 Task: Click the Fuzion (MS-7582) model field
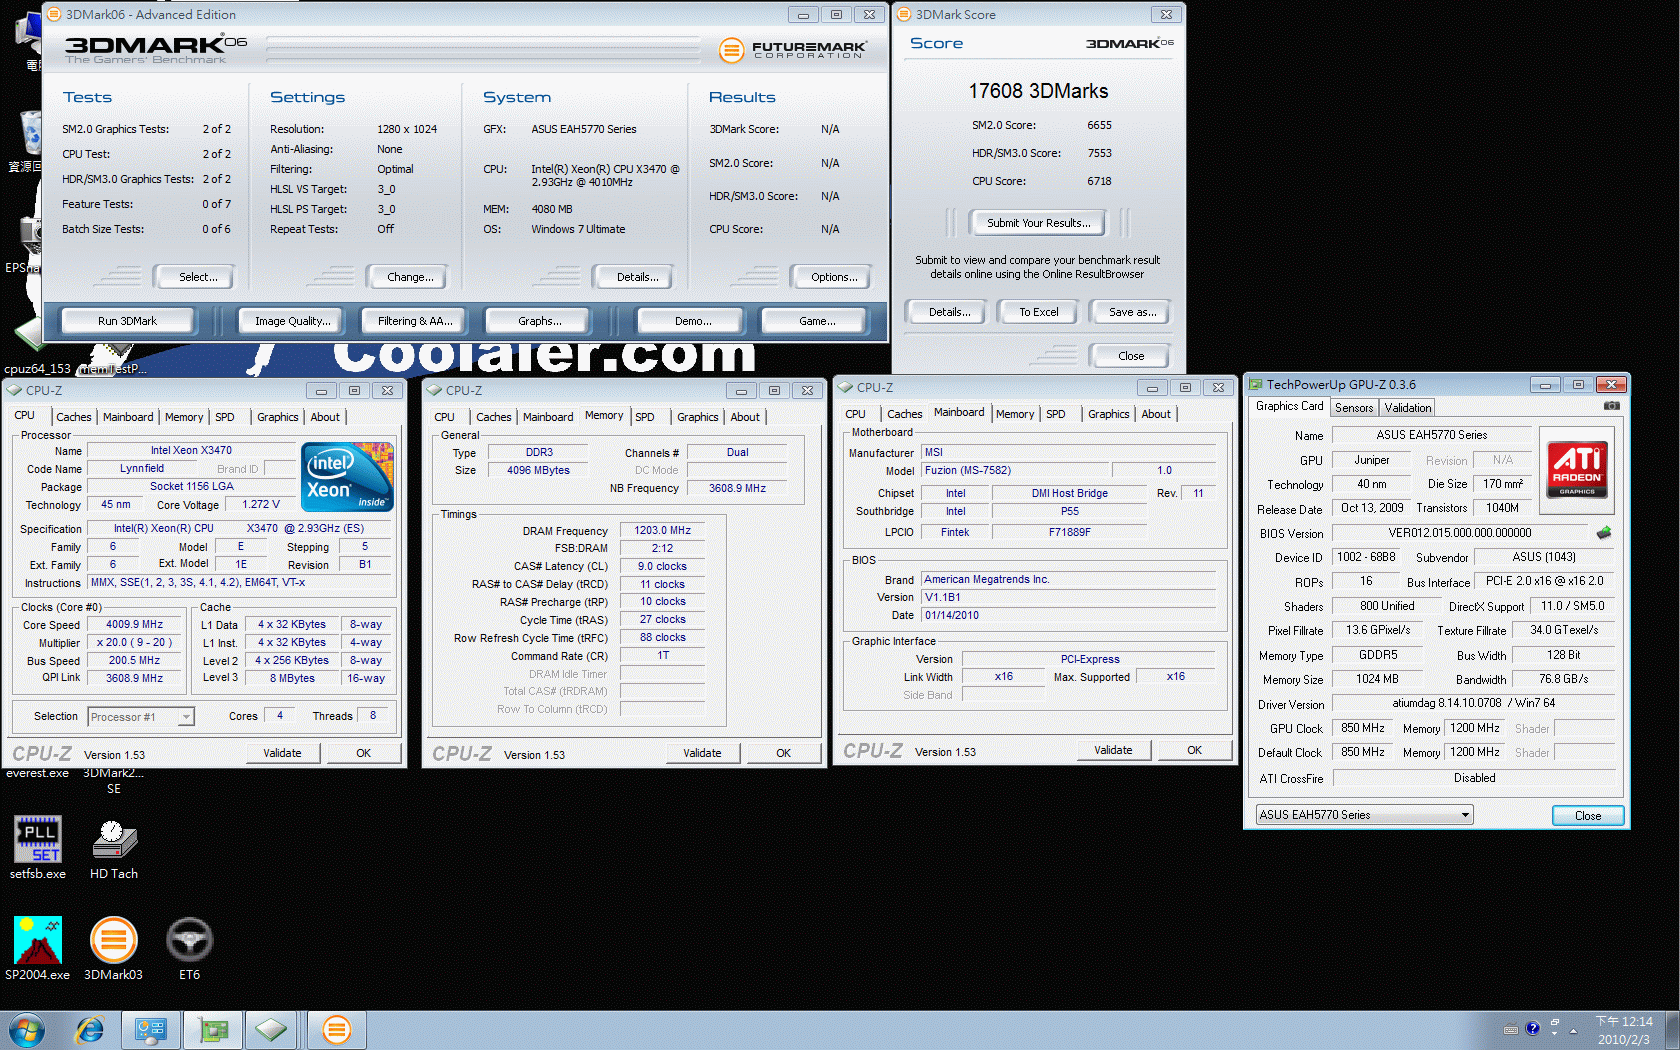[x=1014, y=471]
